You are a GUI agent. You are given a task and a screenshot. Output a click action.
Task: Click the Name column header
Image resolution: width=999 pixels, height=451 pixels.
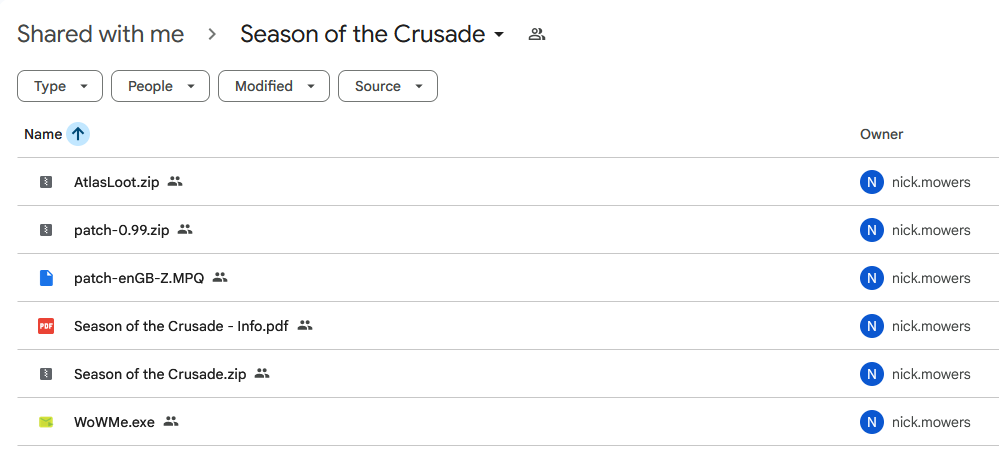[x=43, y=134]
